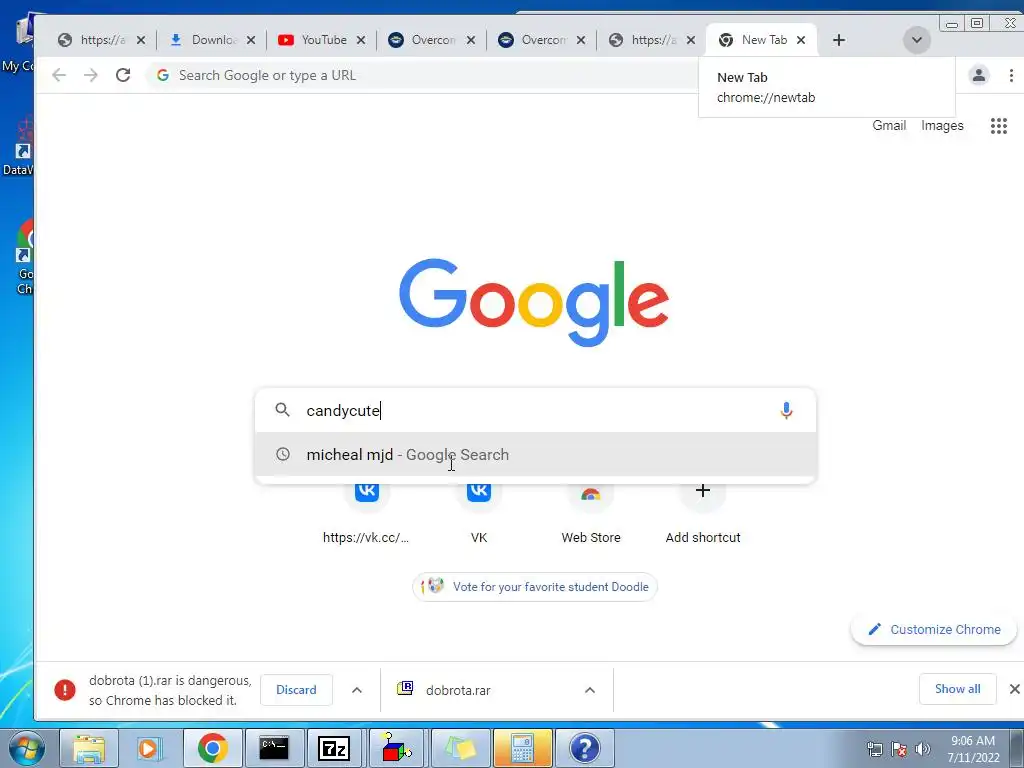Close the New Tab tab

pyautogui.click(x=801, y=40)
